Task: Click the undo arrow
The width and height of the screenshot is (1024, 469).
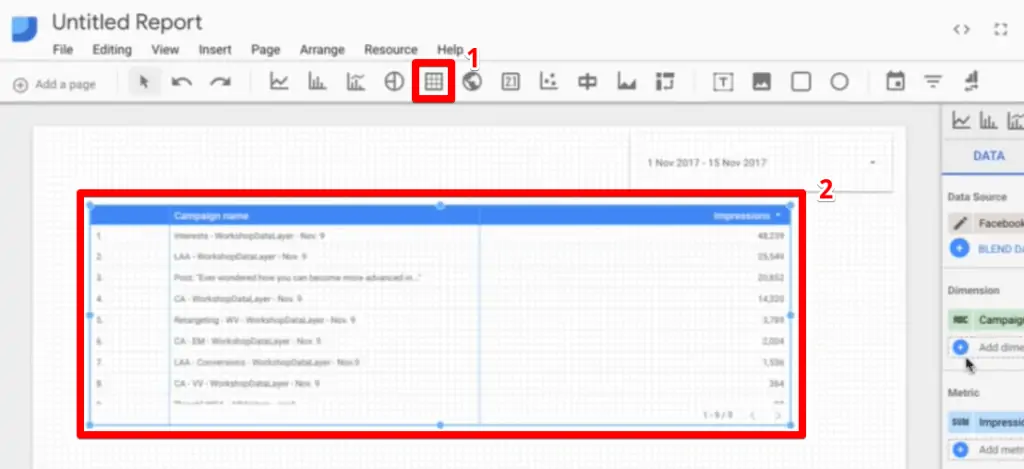Action: click(182, 83)
